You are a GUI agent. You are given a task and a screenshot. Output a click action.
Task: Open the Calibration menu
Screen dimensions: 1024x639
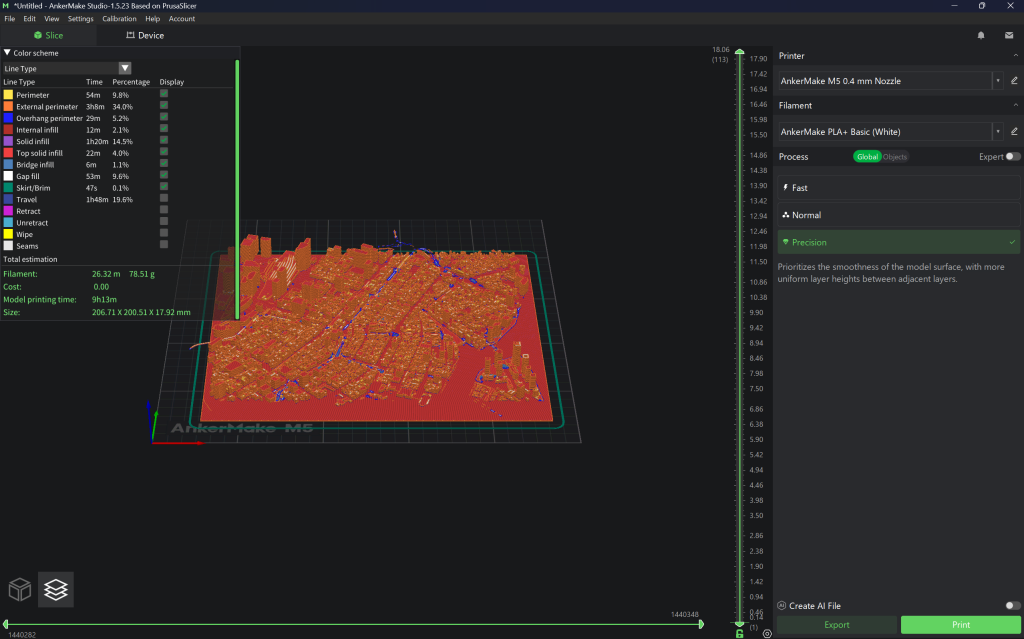click(x=119, y=19)
